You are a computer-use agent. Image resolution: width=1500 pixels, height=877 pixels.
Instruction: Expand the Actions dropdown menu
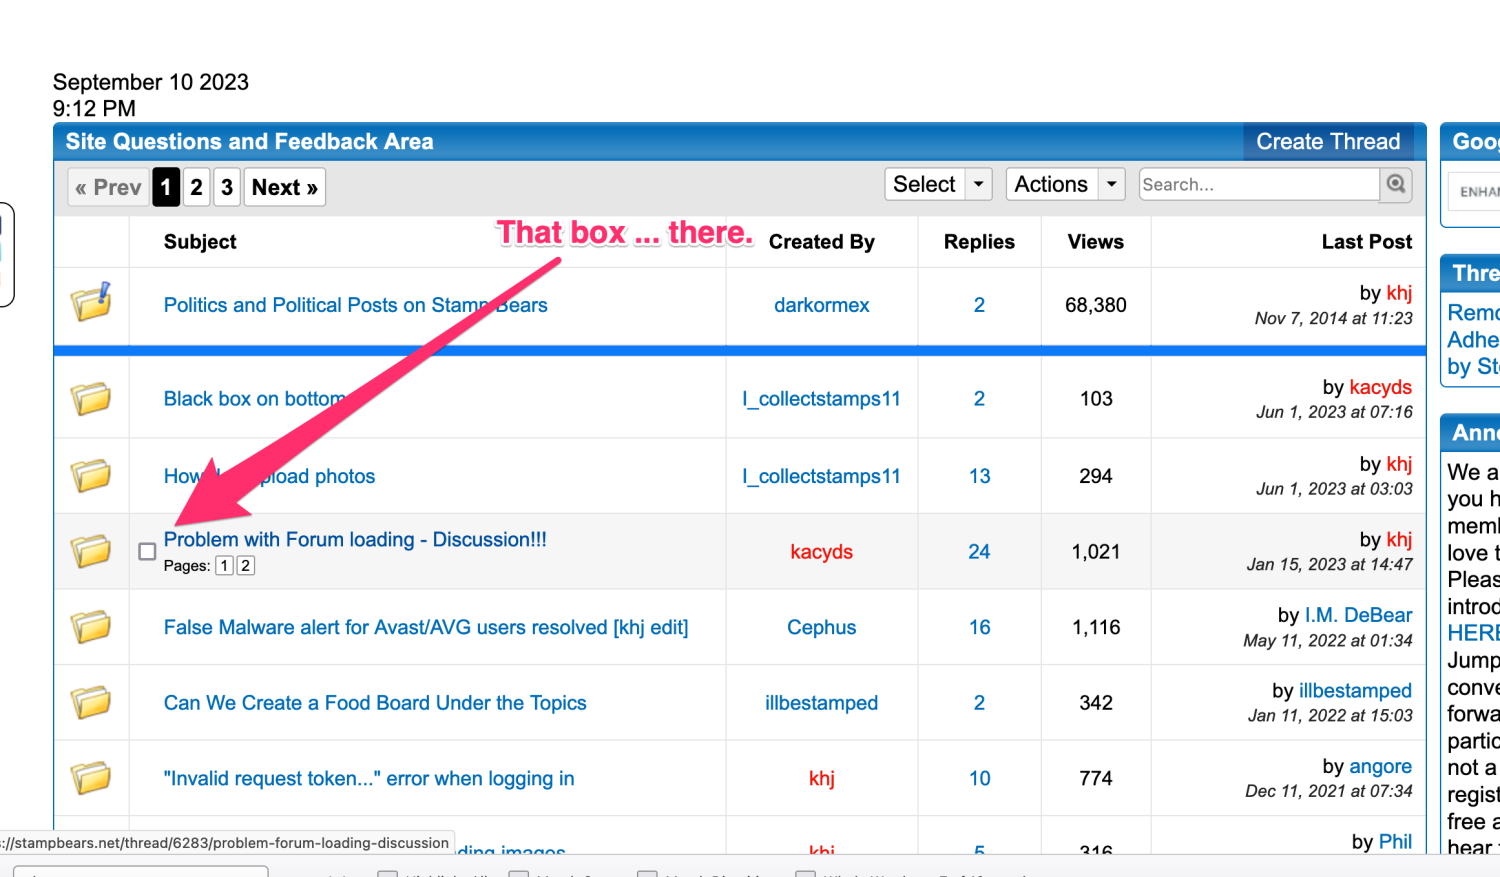click(x=1064, y=184)
